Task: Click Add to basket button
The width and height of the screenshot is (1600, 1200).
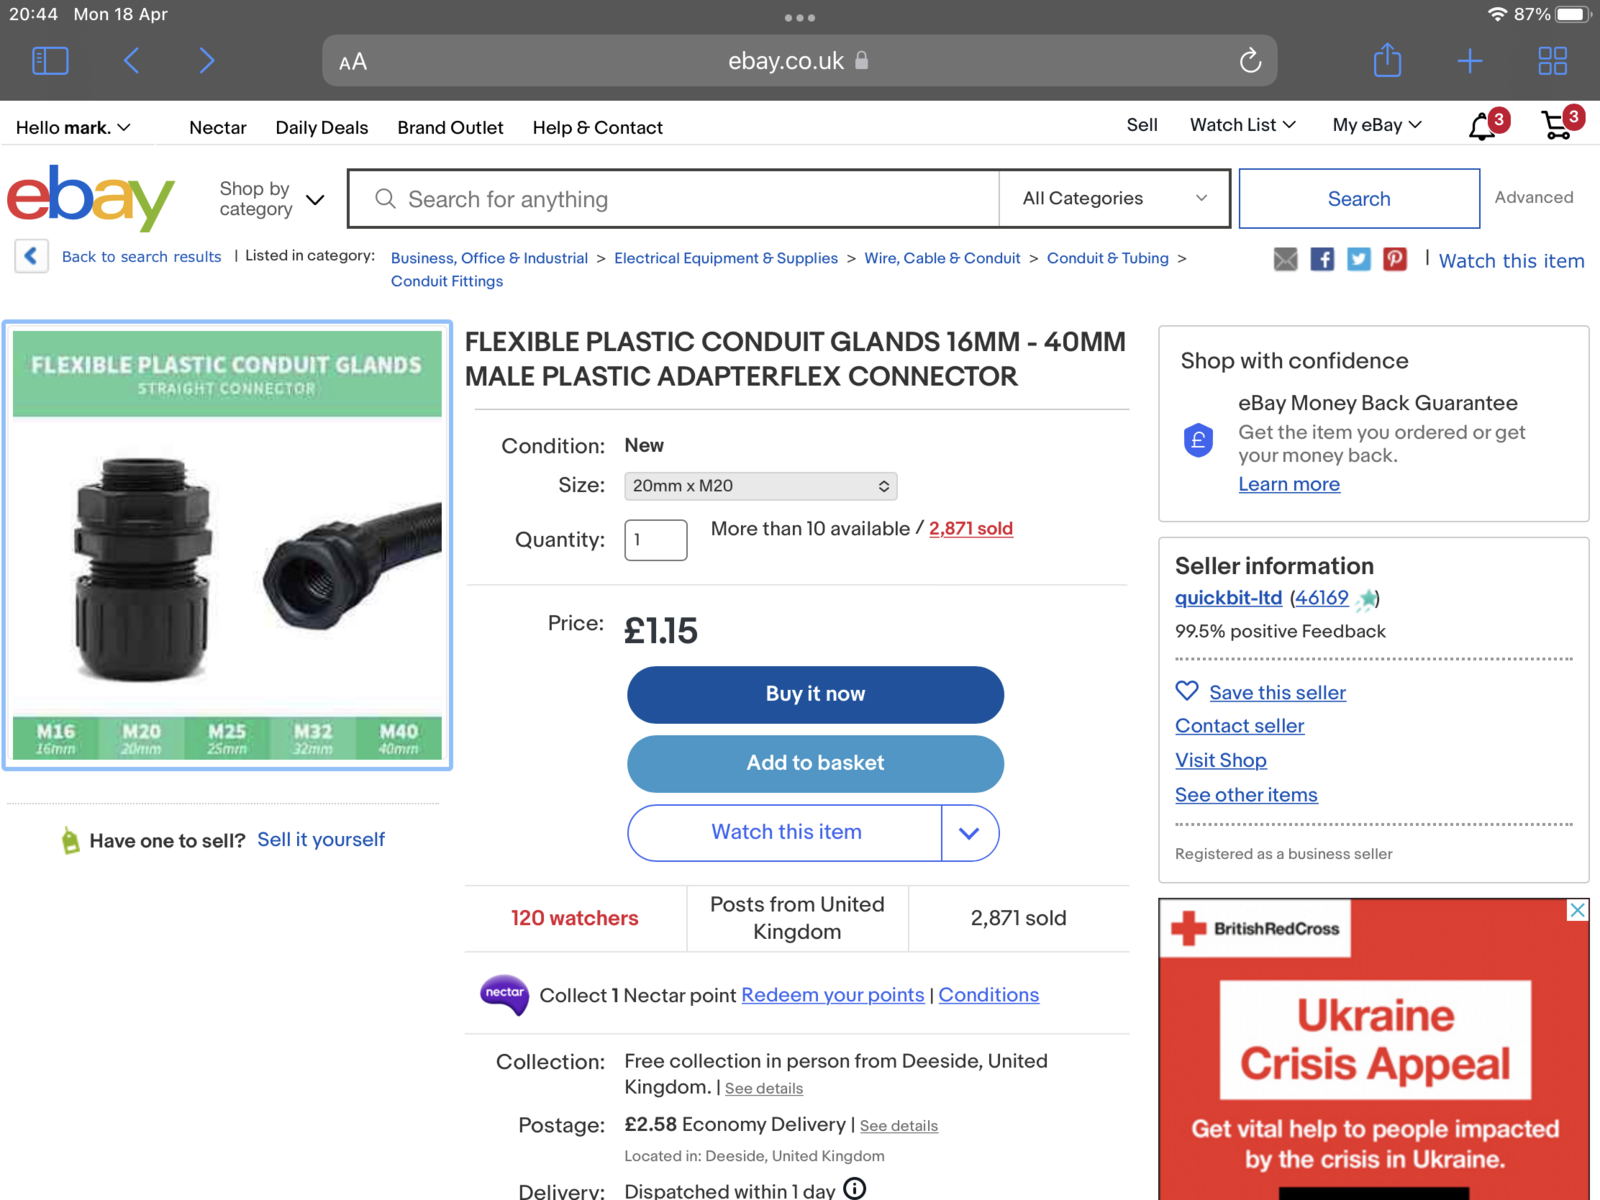Action: pyautogui.click(x=815, y=763)
